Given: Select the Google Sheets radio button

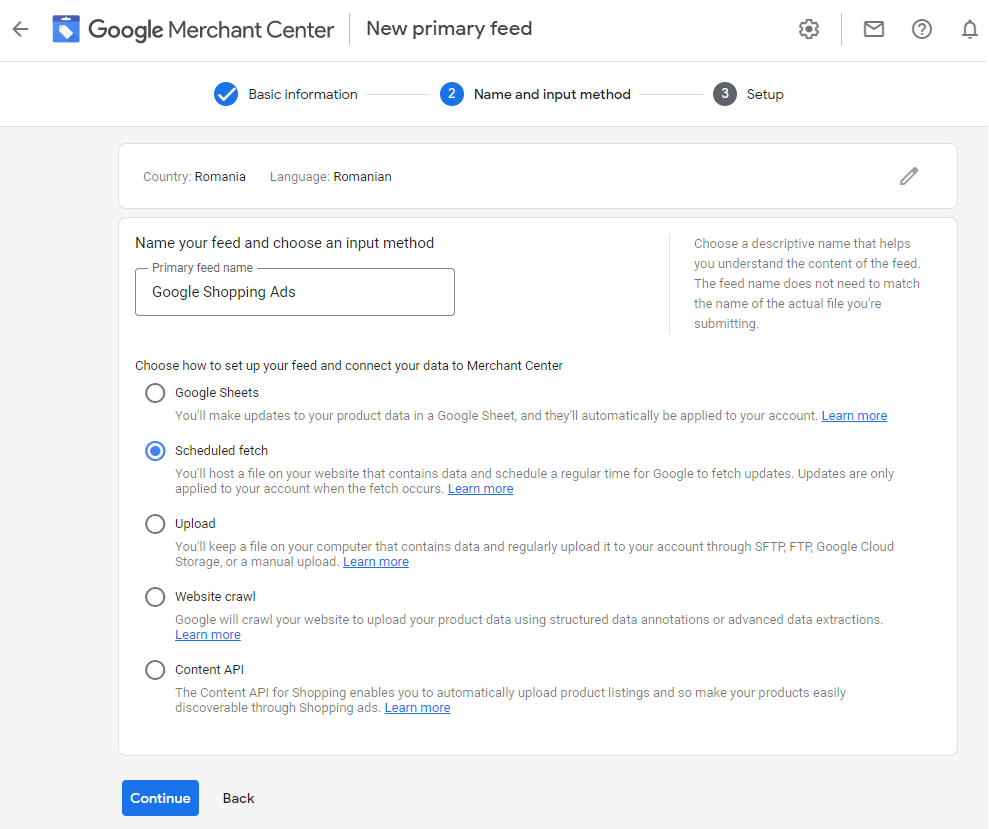Looking at the screenshot, I should coord(155,393).
